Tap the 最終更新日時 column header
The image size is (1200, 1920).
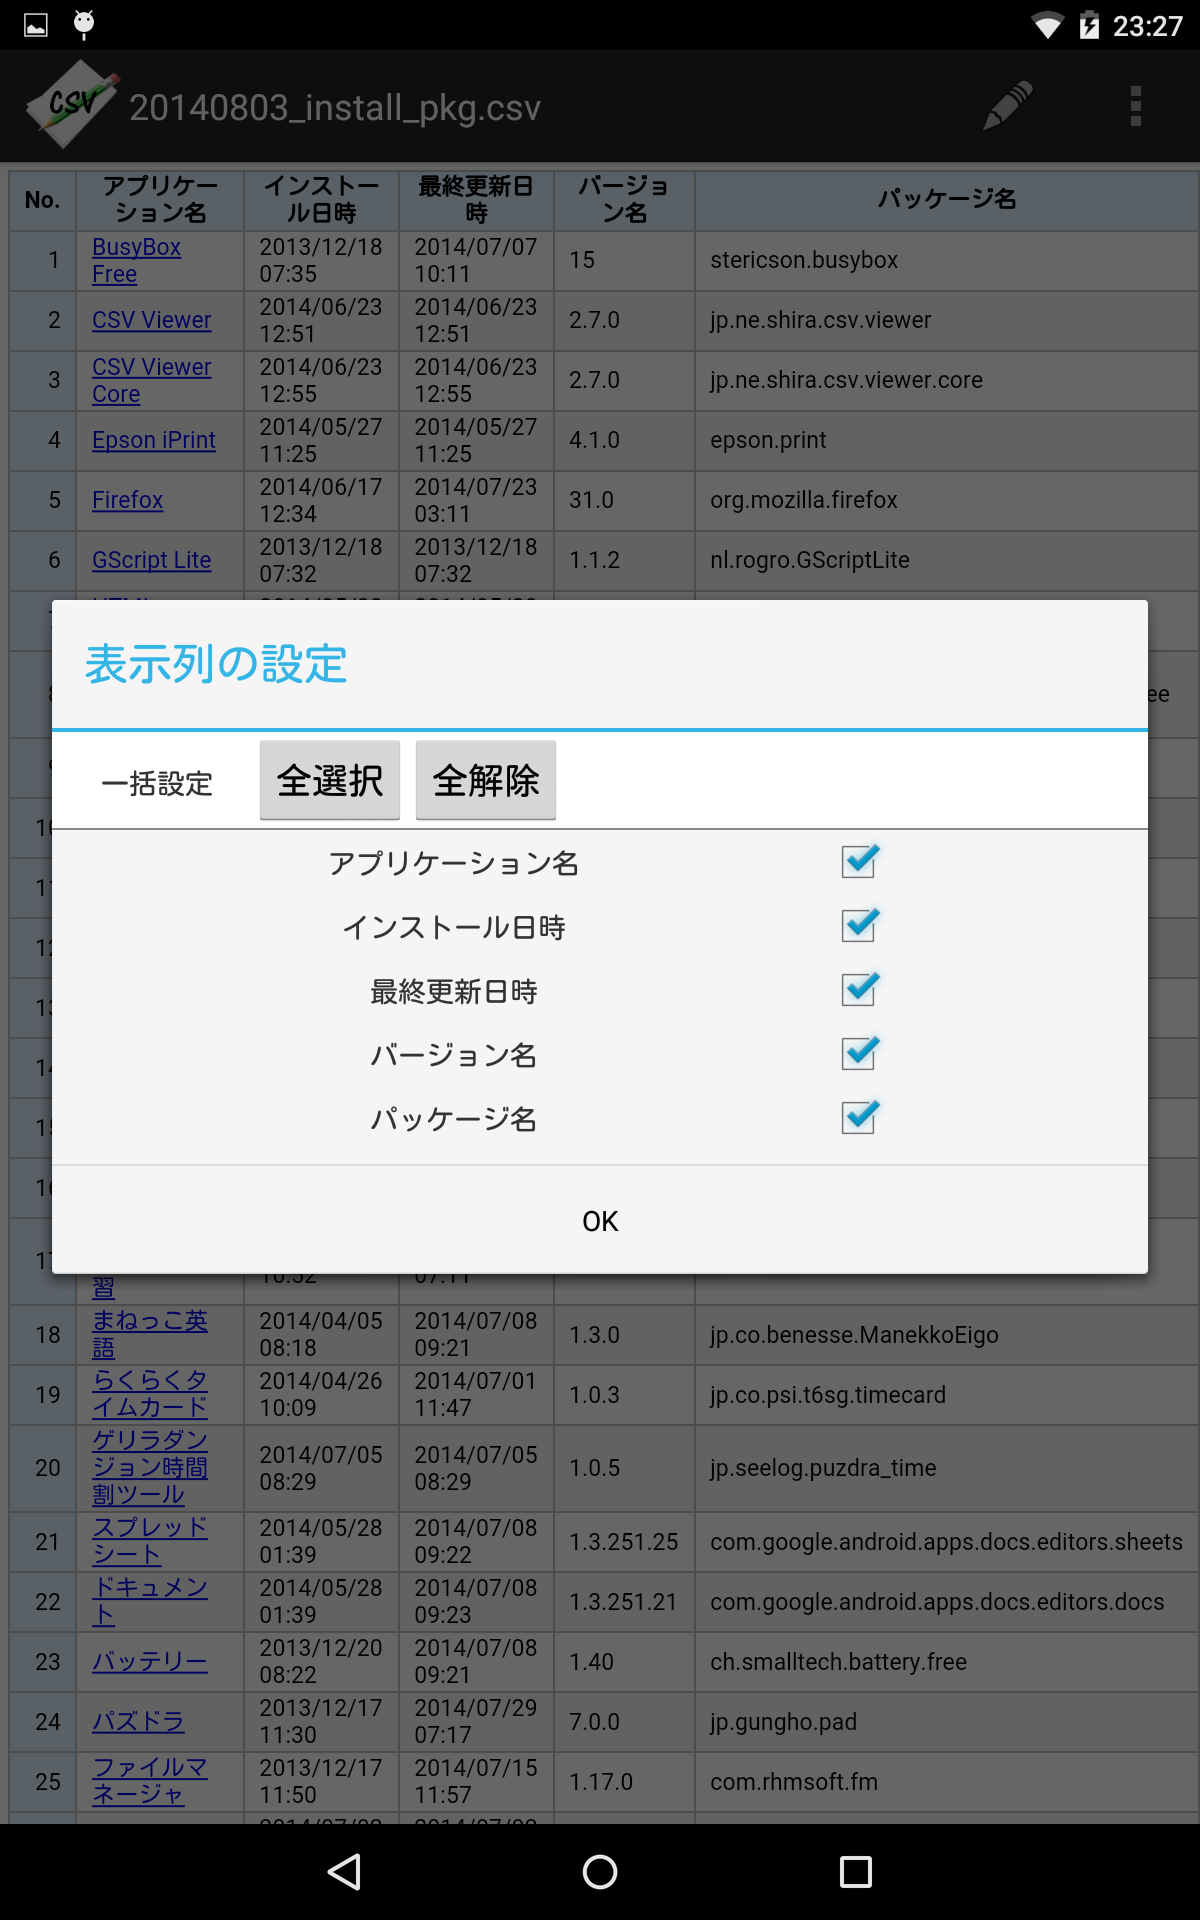(476, 200)
